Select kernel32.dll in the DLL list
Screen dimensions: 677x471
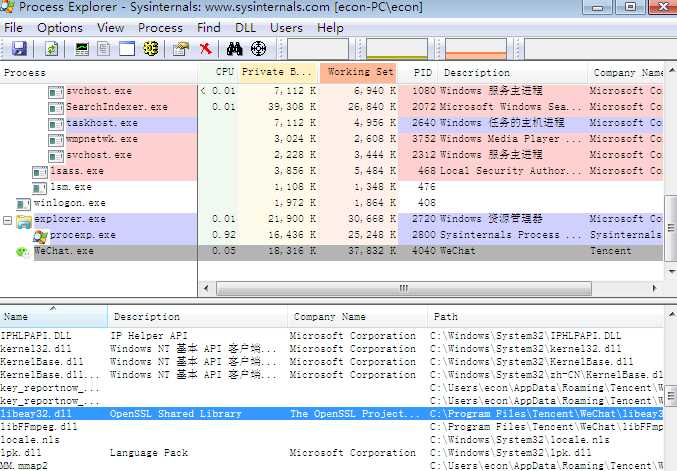click(x=332, y=348)
